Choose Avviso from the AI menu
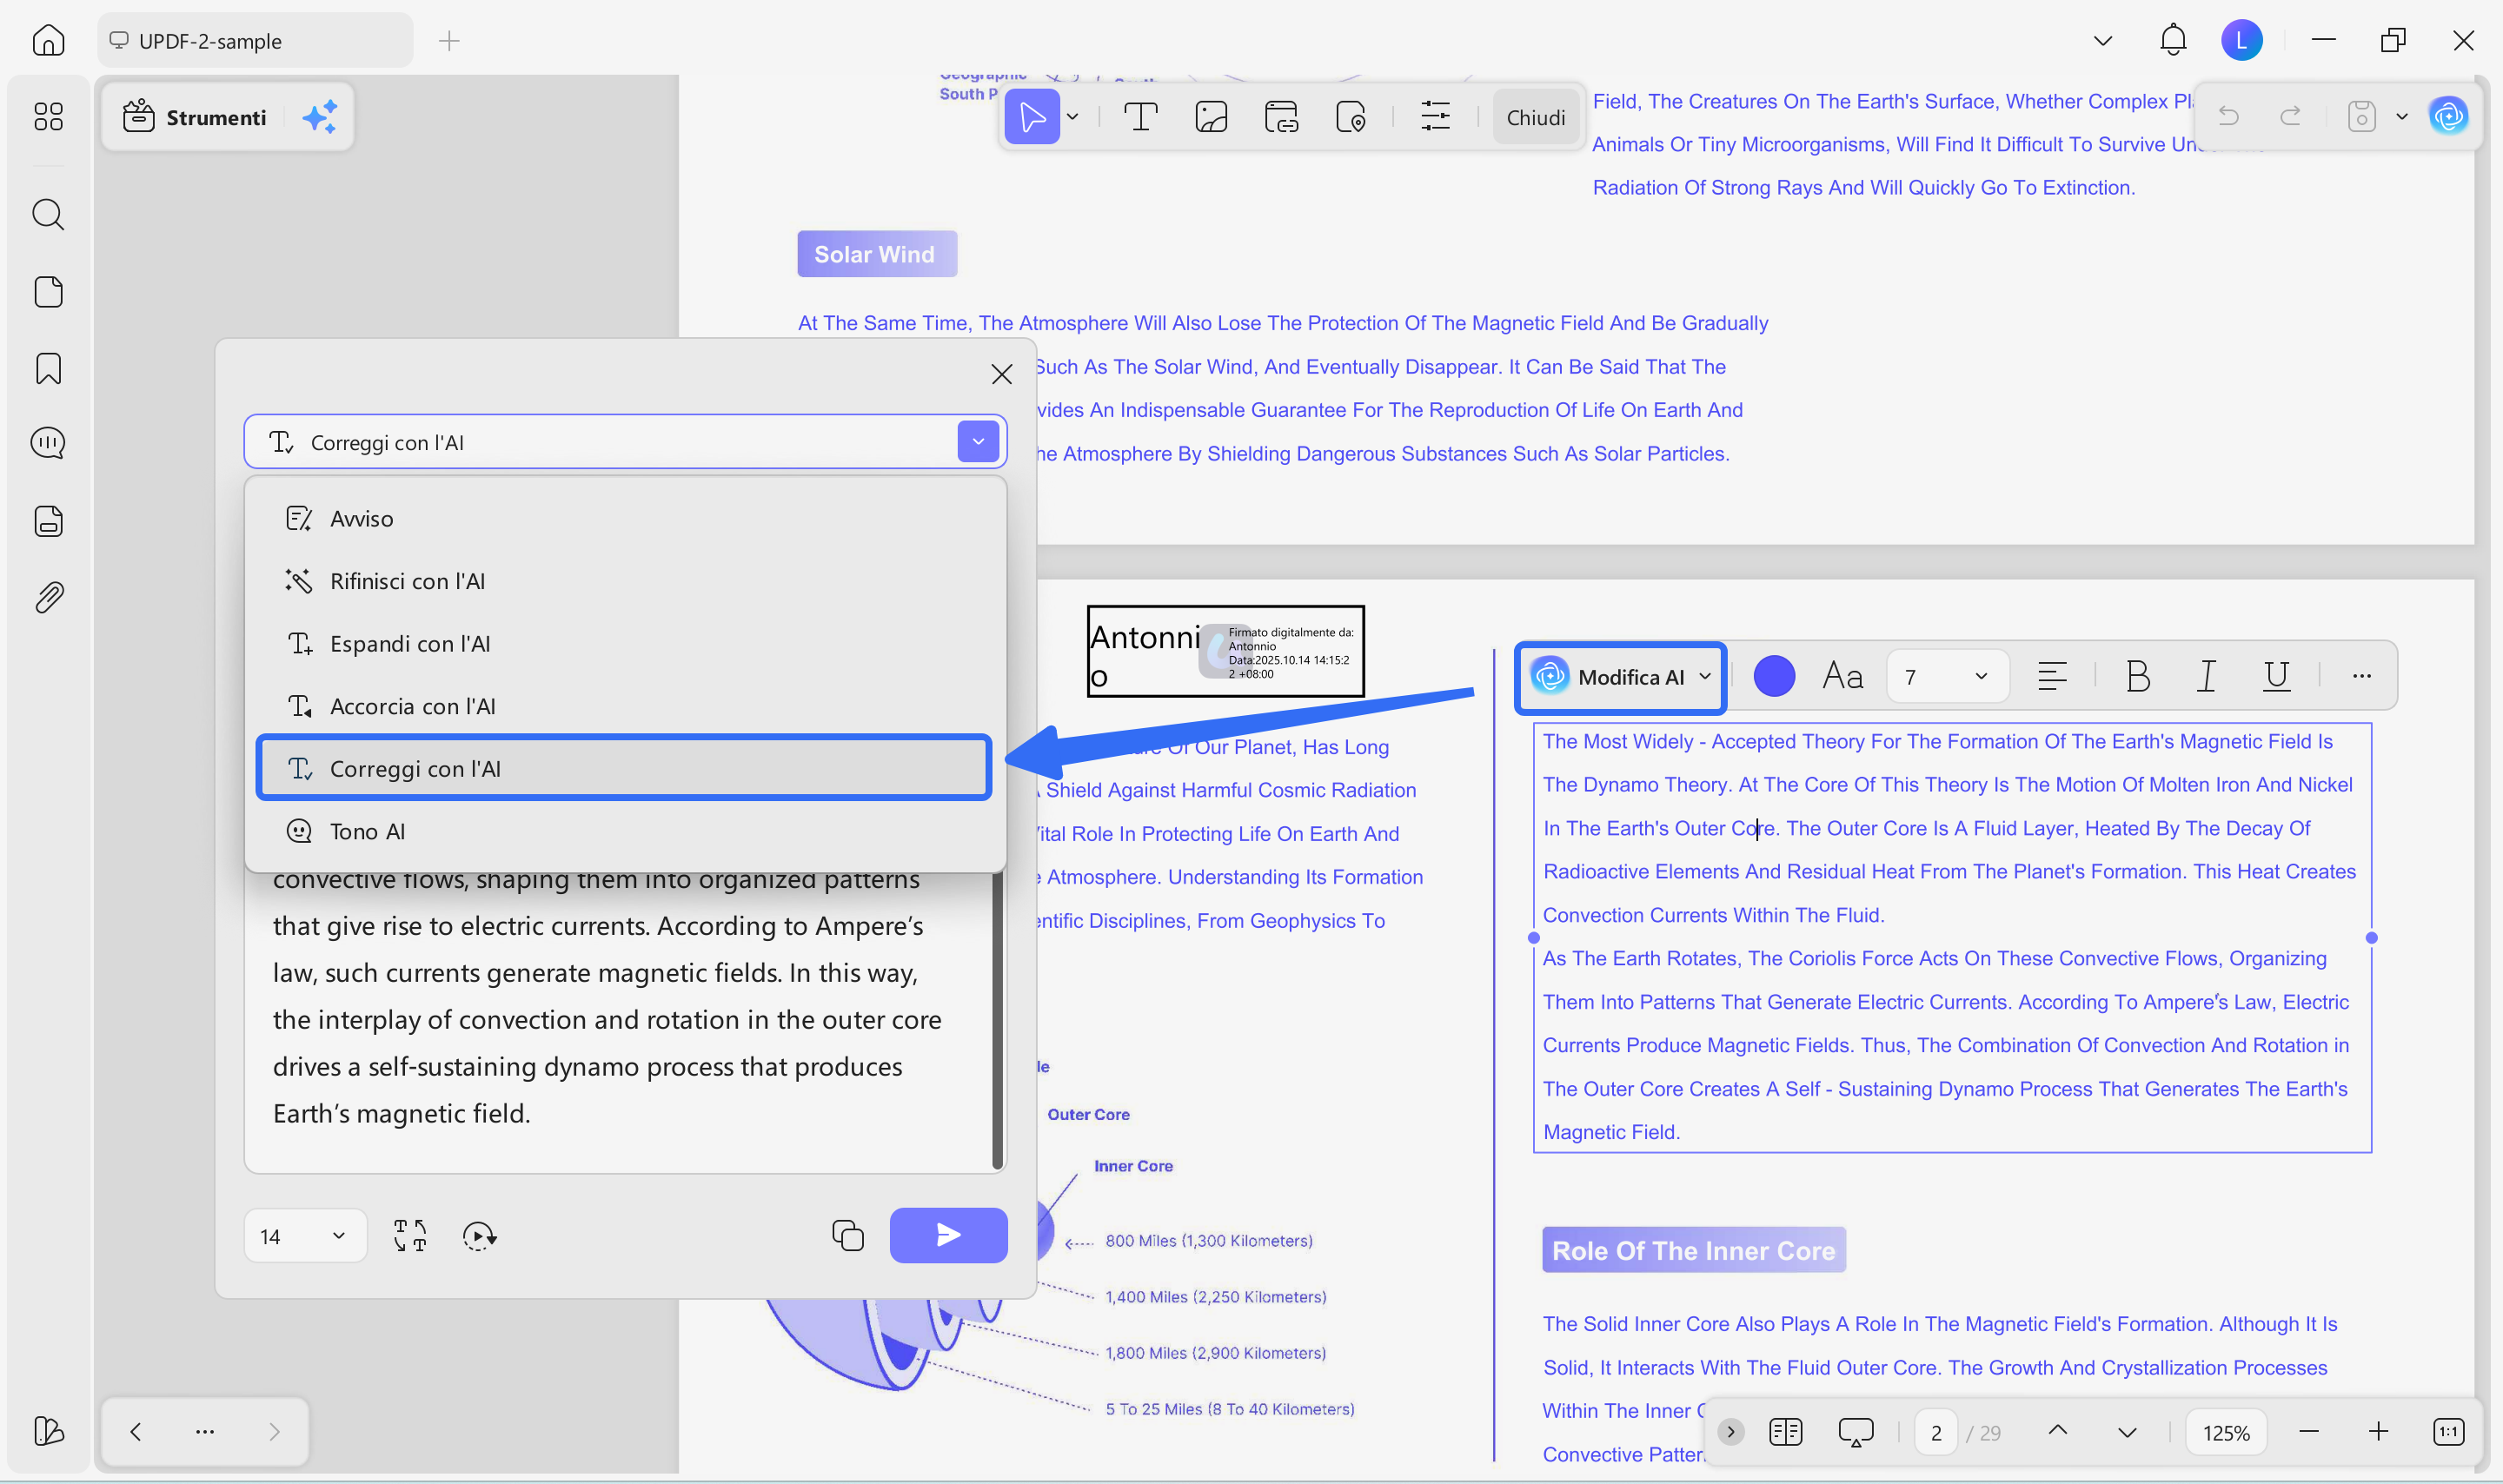Viewport: 2503px width, 1484px height. coord(624,518)
